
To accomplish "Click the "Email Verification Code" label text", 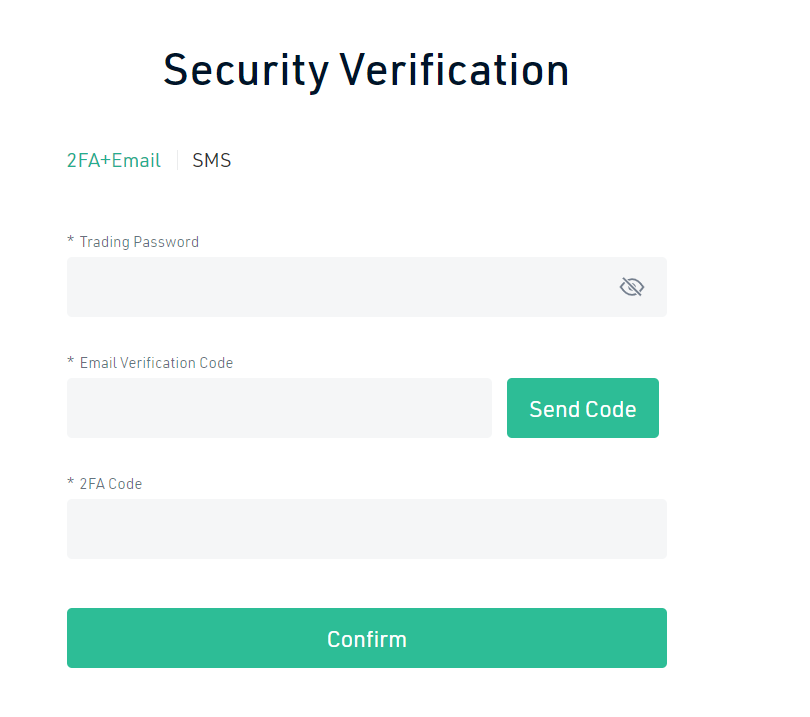I will [x=156, y=363].
